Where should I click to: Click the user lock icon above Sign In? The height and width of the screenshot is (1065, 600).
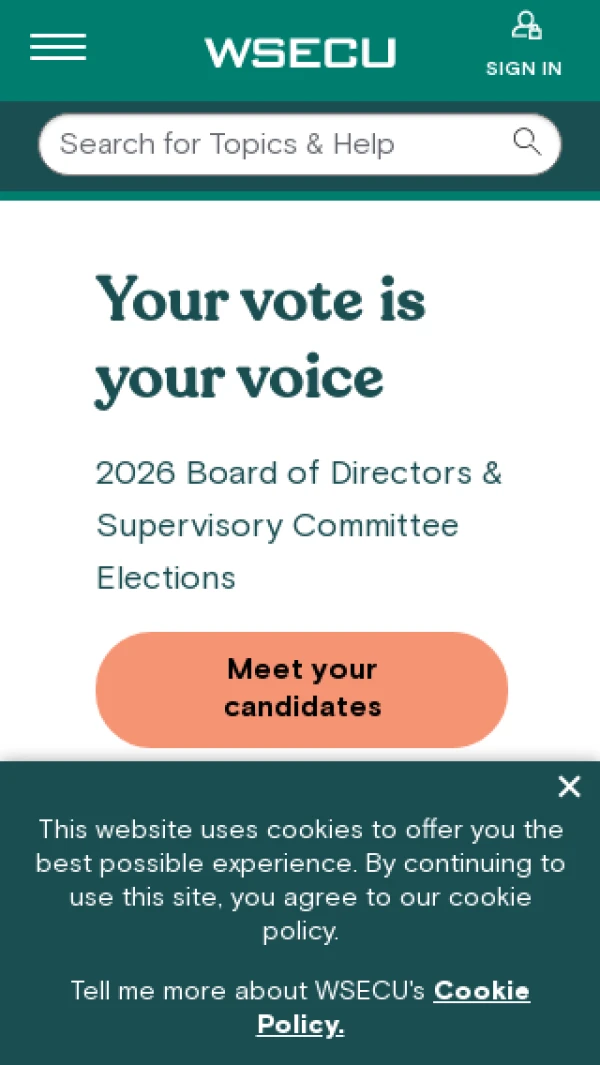[526, 25]
